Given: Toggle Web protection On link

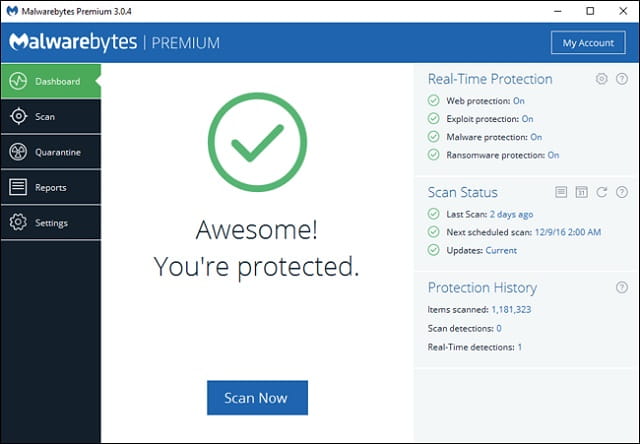Looking at the screenshot, I should click(x=519, y=101).
